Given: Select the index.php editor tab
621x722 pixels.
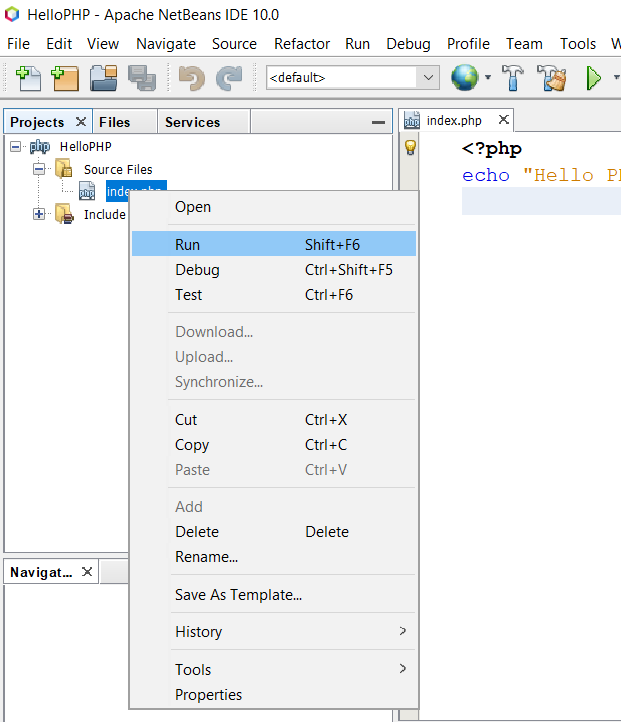Looking at the screenshot, I should click(x=454, y=120).
